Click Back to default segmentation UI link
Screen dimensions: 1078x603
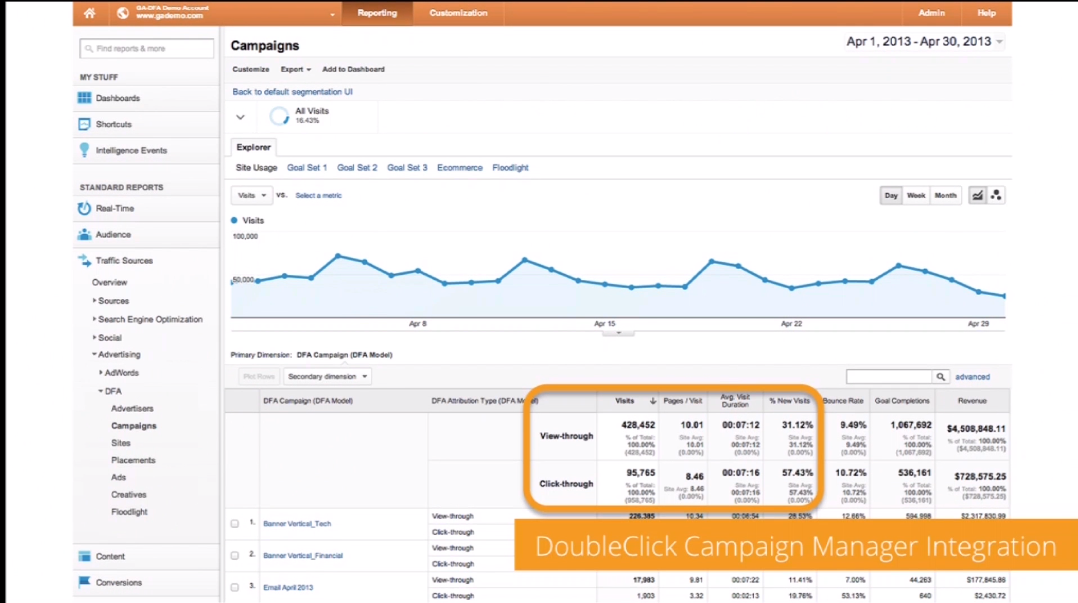(292, 92)
